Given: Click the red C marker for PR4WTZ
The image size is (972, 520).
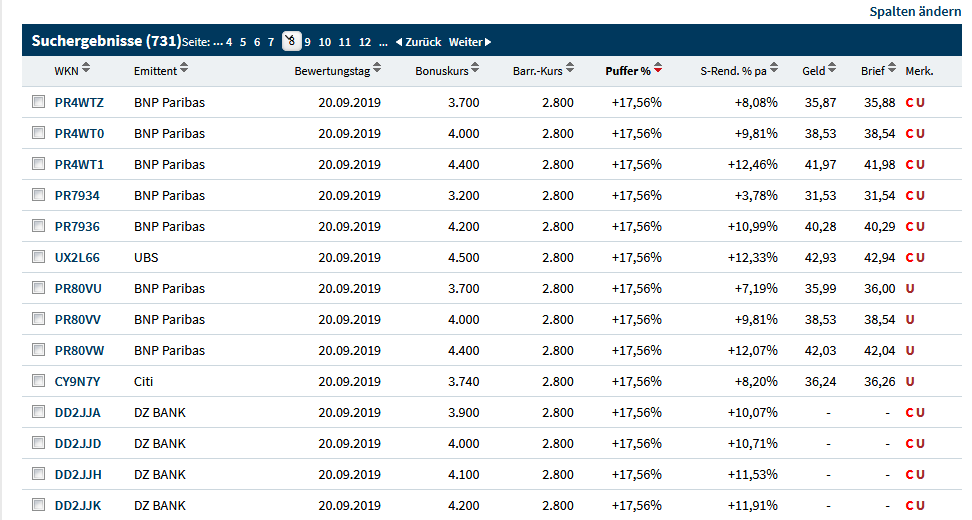Looking at the screenshot, I should tap(909, 103).
